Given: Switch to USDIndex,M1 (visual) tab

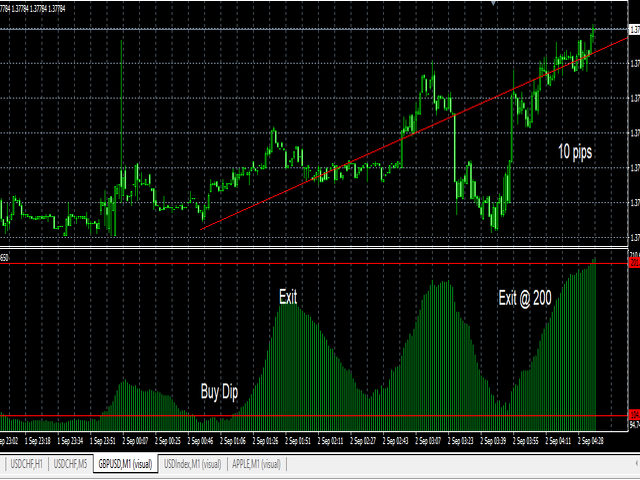Looking at the screenshot, I should click(x=193, y=463).
